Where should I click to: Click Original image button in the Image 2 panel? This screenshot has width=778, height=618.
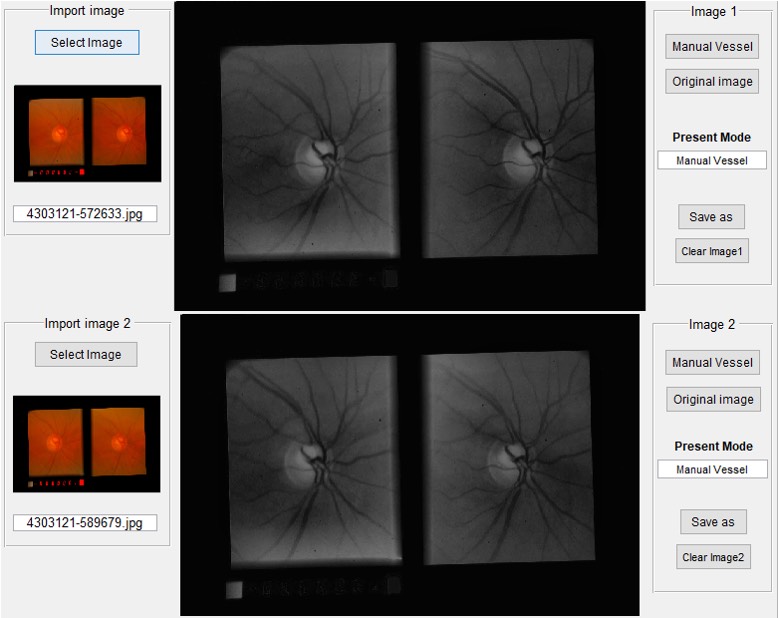[713, 399]
